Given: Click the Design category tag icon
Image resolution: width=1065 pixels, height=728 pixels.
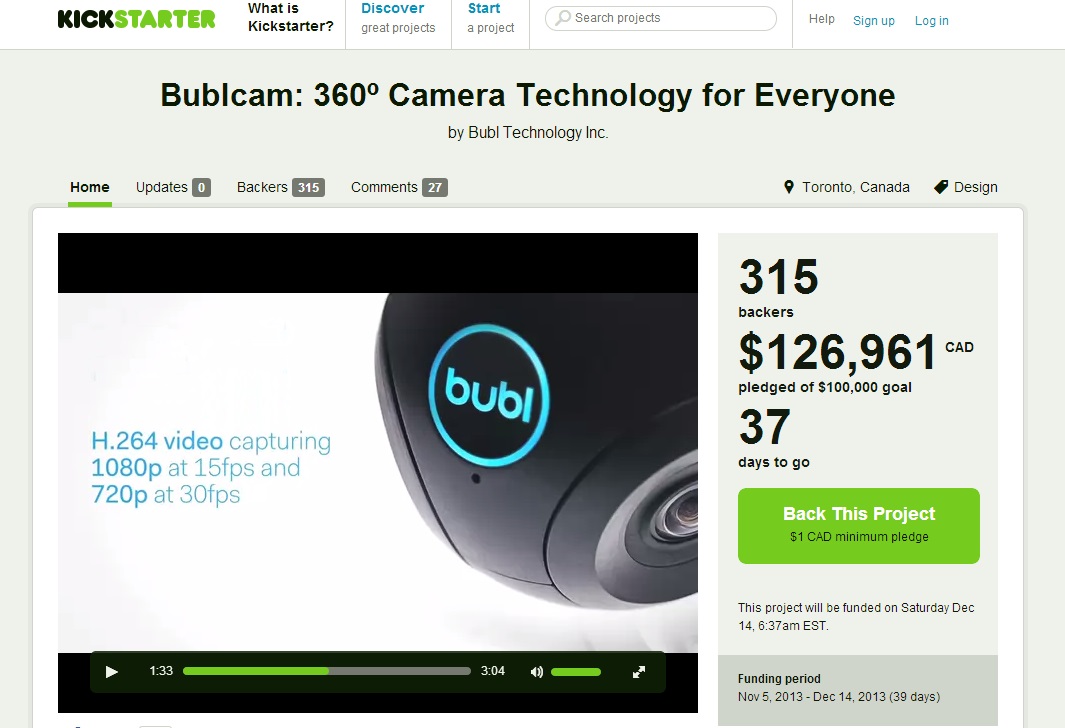Looking at the screenshot, I should [941, 187].
